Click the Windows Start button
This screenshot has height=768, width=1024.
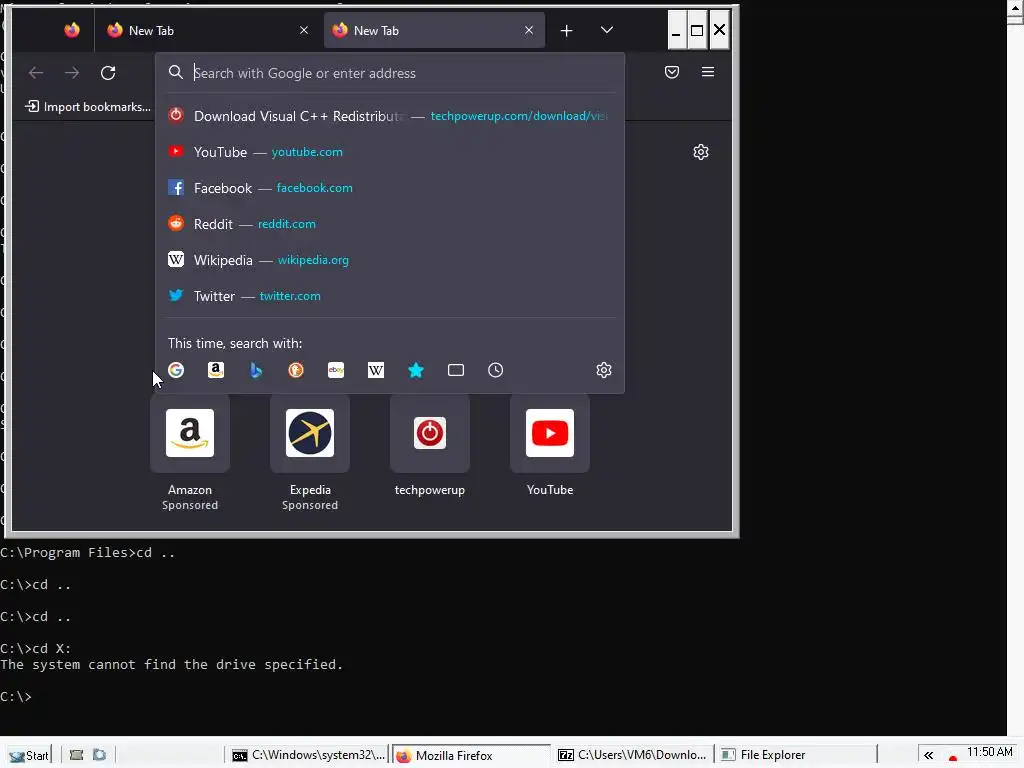point(29,755)
